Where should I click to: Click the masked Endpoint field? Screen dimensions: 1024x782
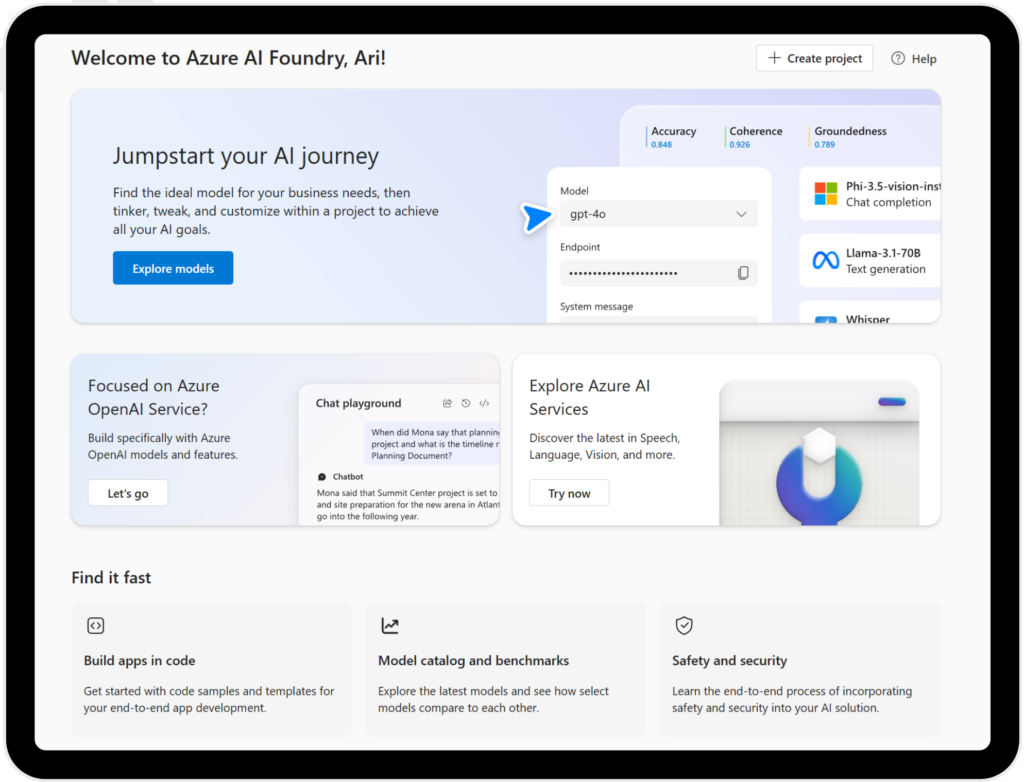(658, 273)
